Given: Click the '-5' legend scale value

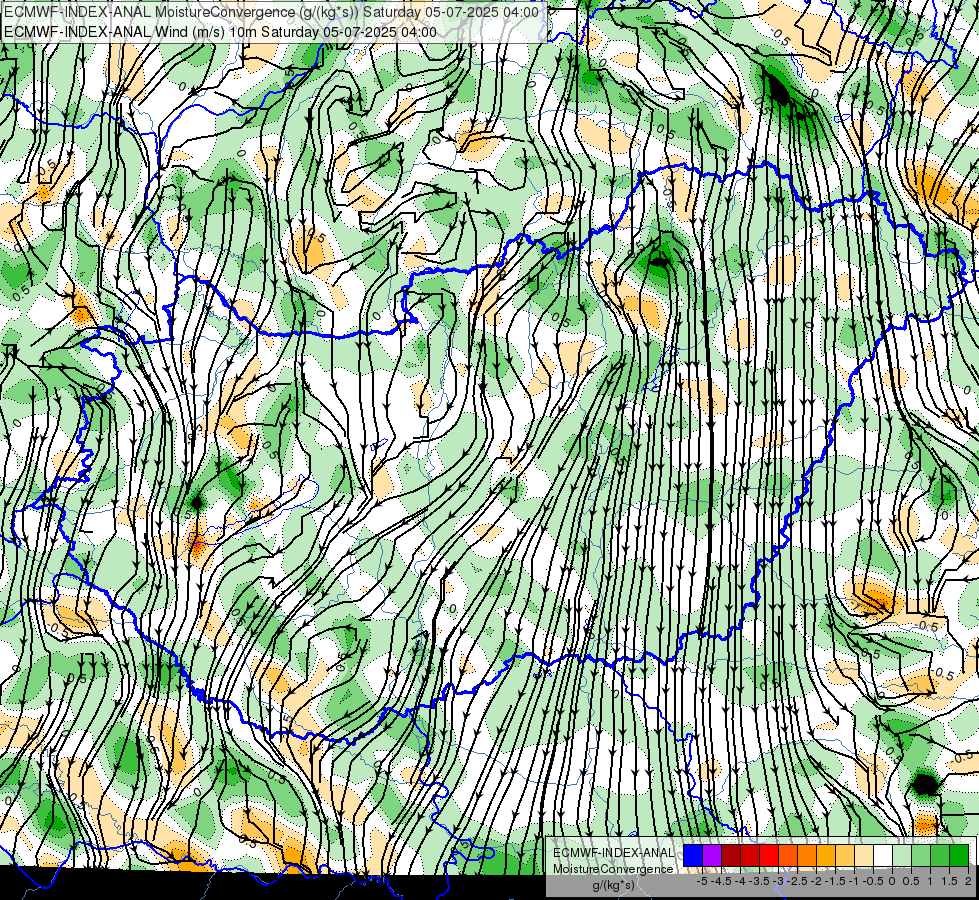Looking at the screenshot, I should click(702, 881).
